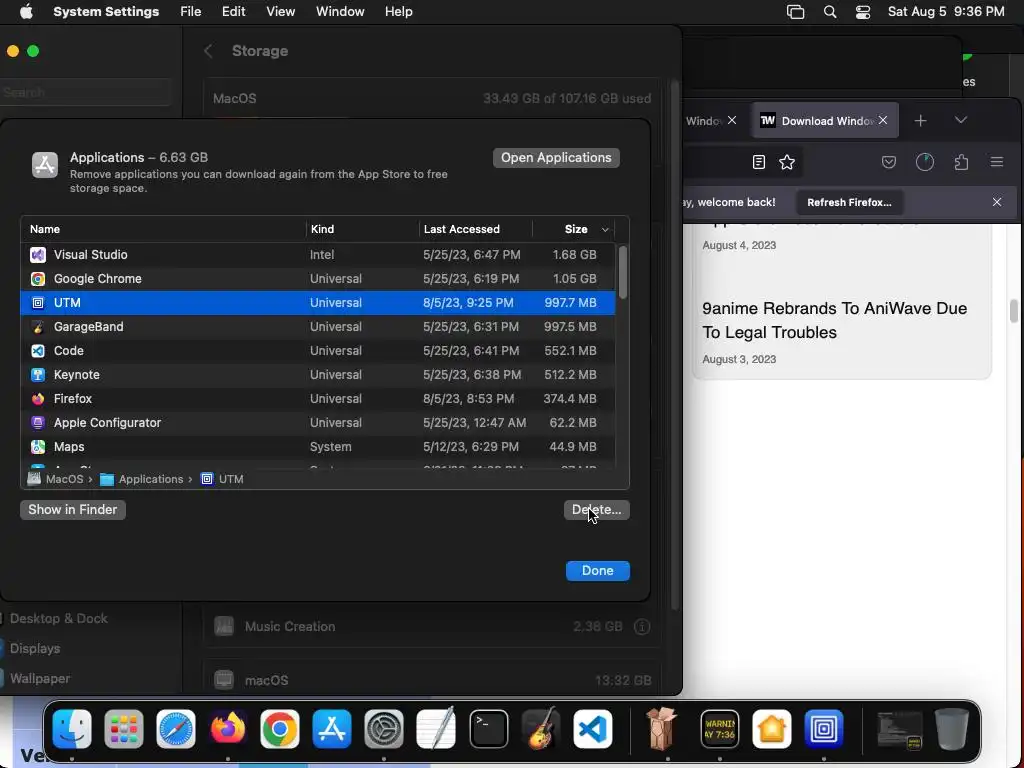1024x768 pixels.
Task: Click System Settings gear in Dock
Action: (383, 728)
